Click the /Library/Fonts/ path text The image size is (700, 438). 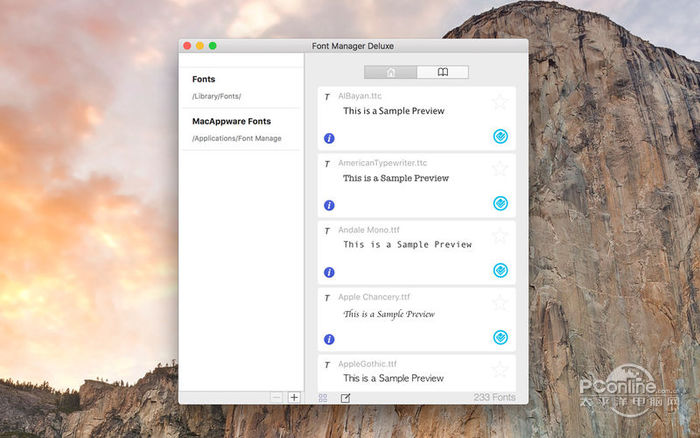point(217,96)
